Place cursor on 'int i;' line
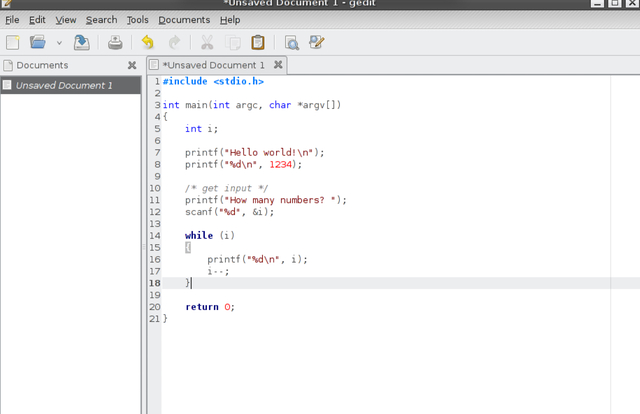 201,129
